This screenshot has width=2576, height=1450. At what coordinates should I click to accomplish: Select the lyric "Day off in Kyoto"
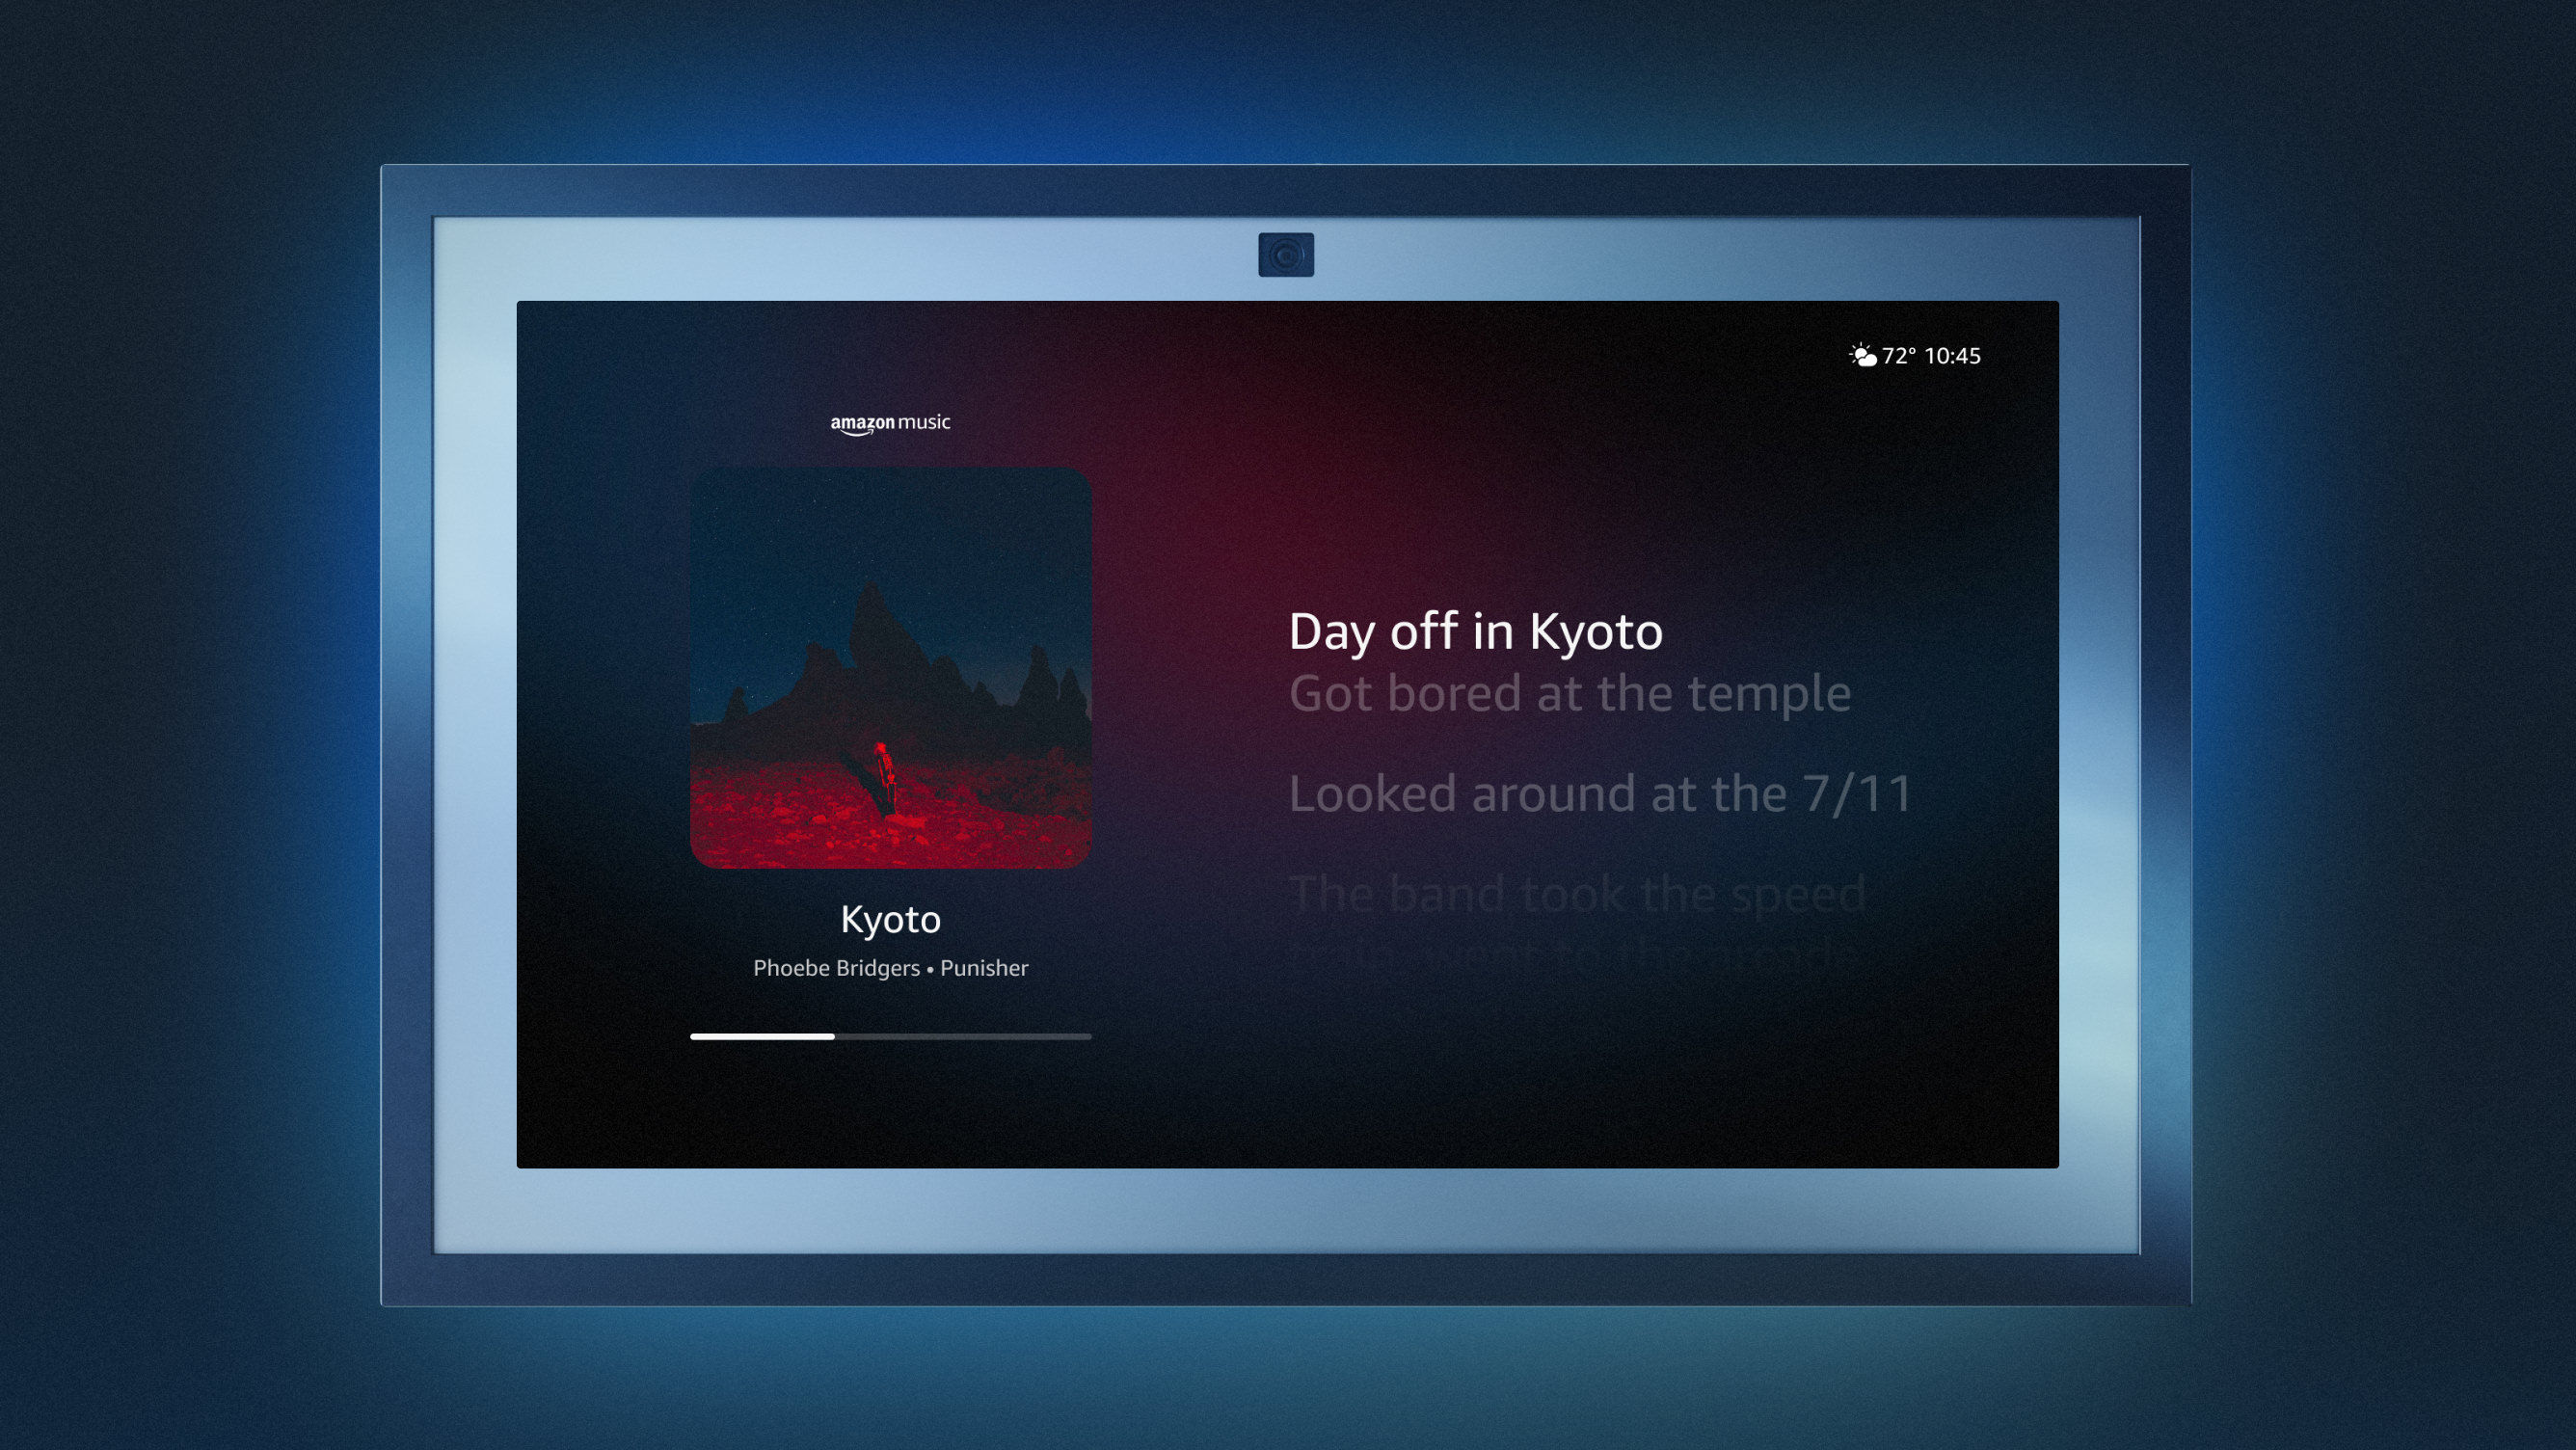[1475, 632]
